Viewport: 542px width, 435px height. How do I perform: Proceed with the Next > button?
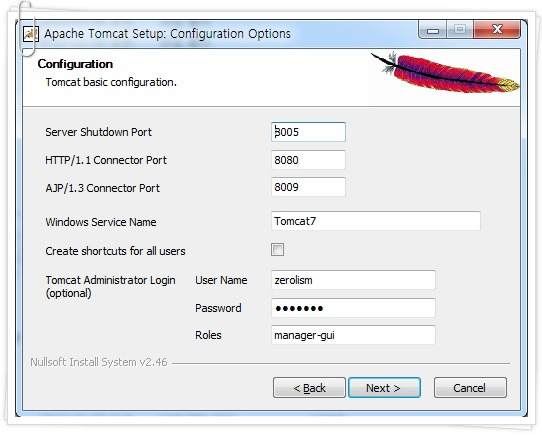coord(384,388)
